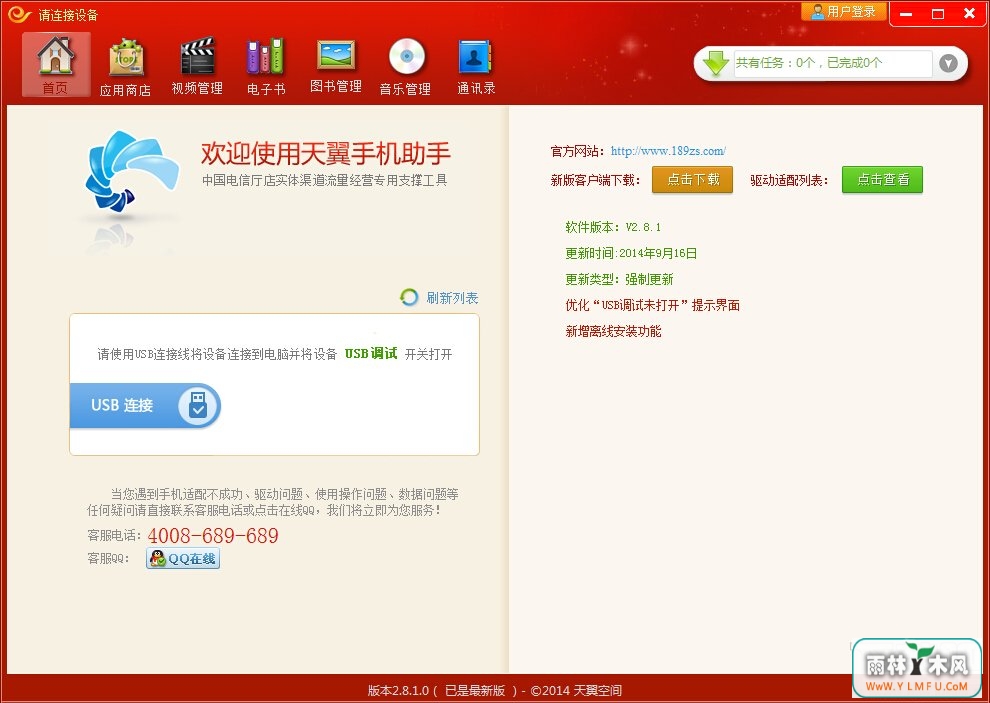990x703 pixels.
Task: Click the 更新类型: 强制更新 text
Action: click(619, 279)
